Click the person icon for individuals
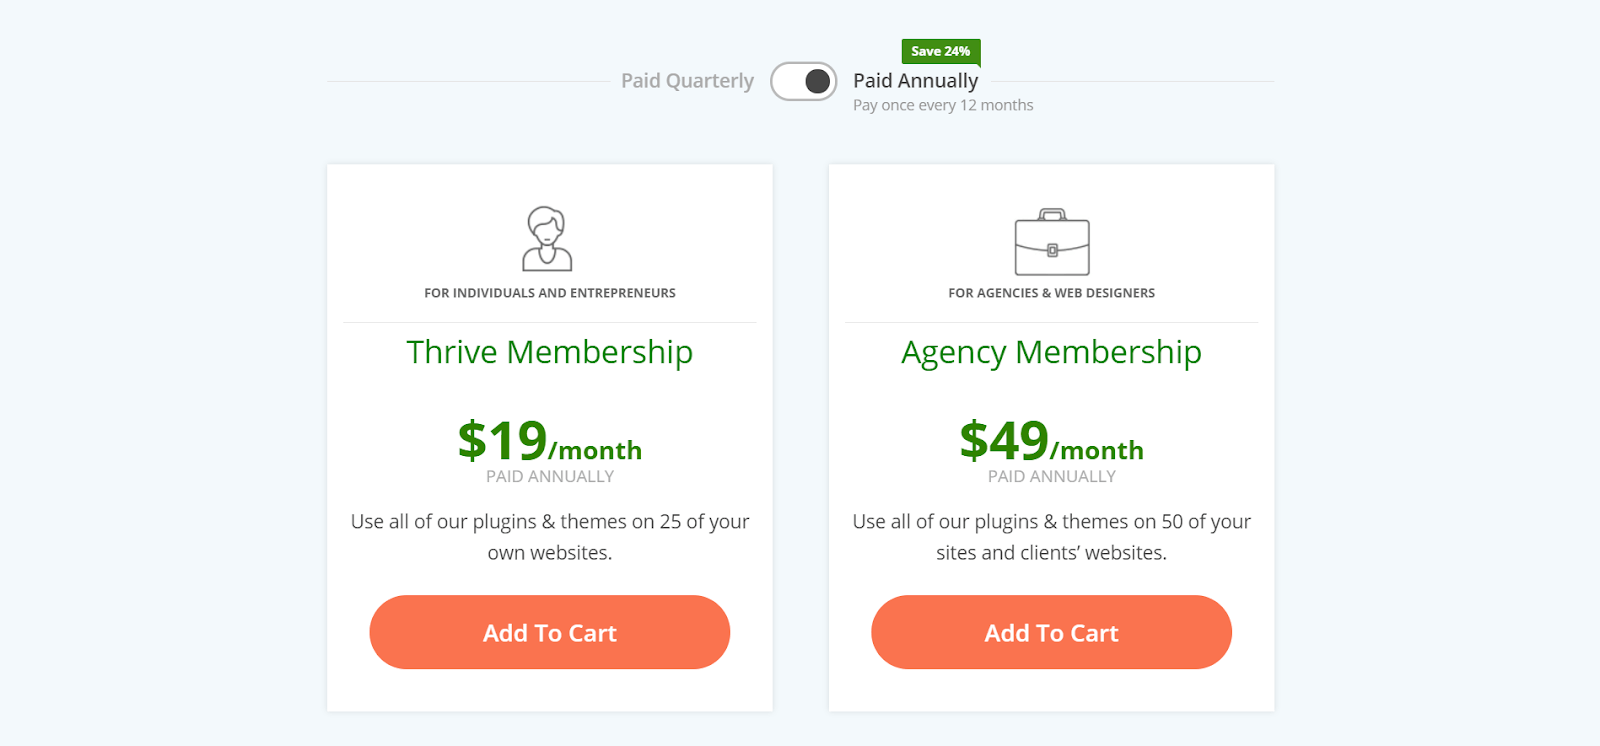 coord(547,239)
